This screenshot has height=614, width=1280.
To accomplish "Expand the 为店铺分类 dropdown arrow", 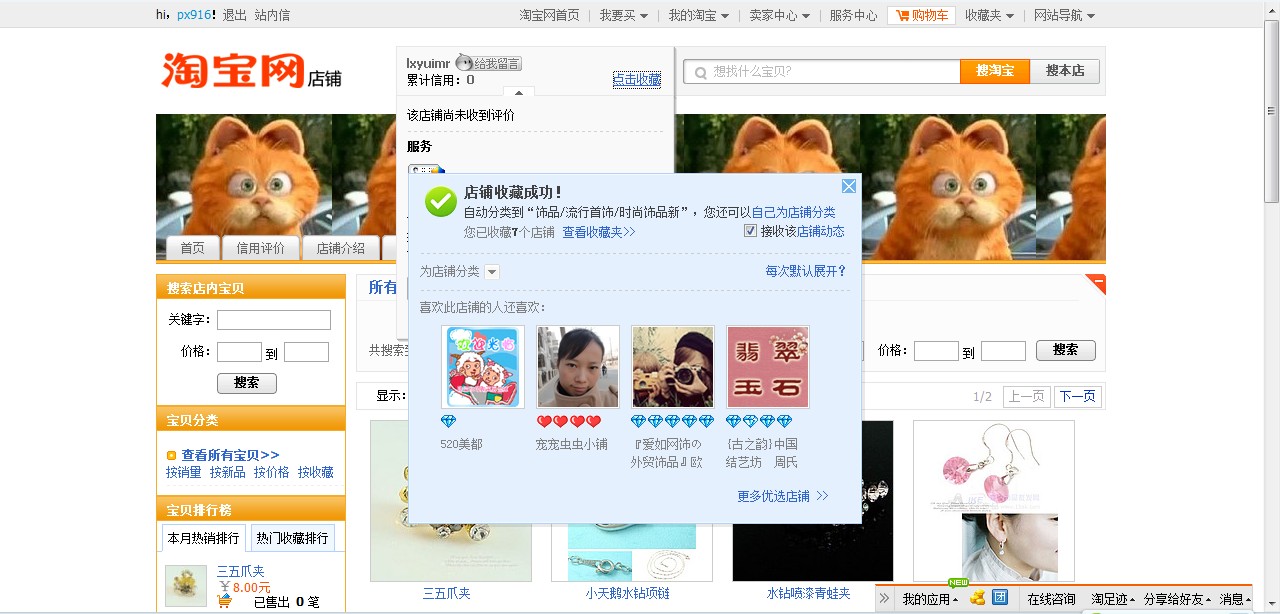I will click(x=492, y=272).
